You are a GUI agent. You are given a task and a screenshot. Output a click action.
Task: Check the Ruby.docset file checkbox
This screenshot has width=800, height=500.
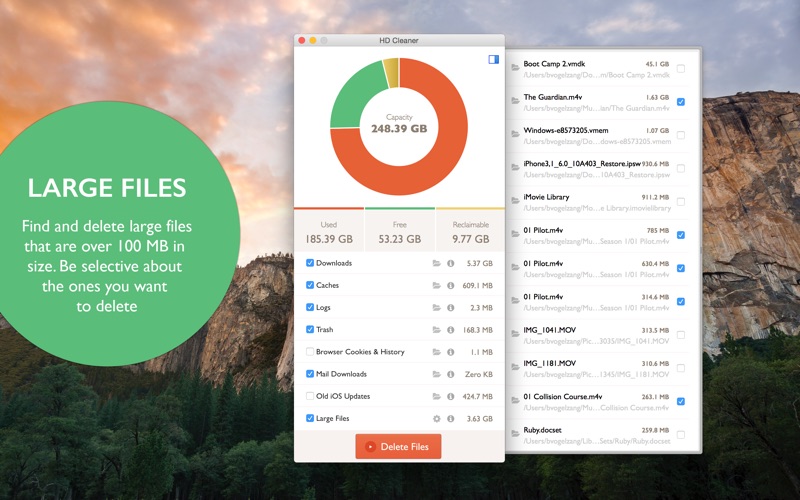click(681, 435)
